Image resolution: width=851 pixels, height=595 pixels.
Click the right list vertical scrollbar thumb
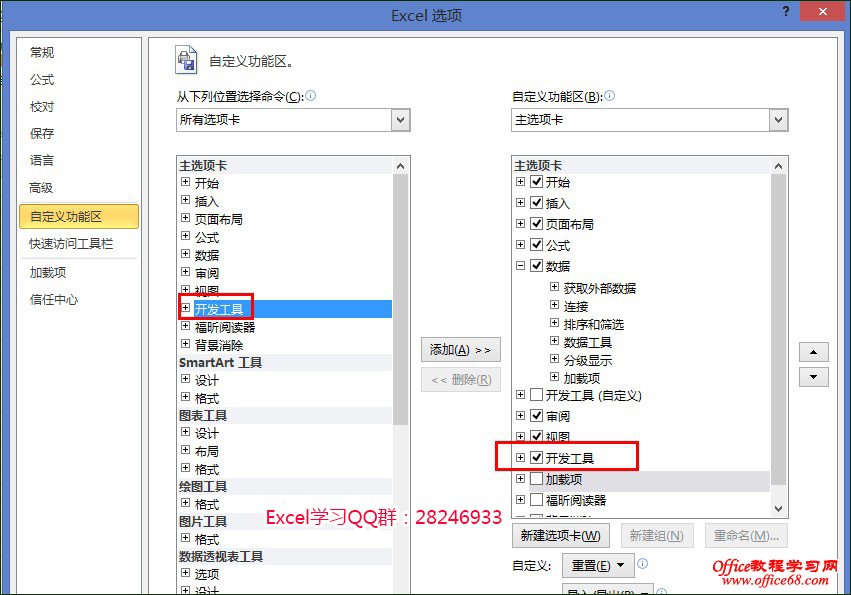pyautogui.click(x=778, y=329)
